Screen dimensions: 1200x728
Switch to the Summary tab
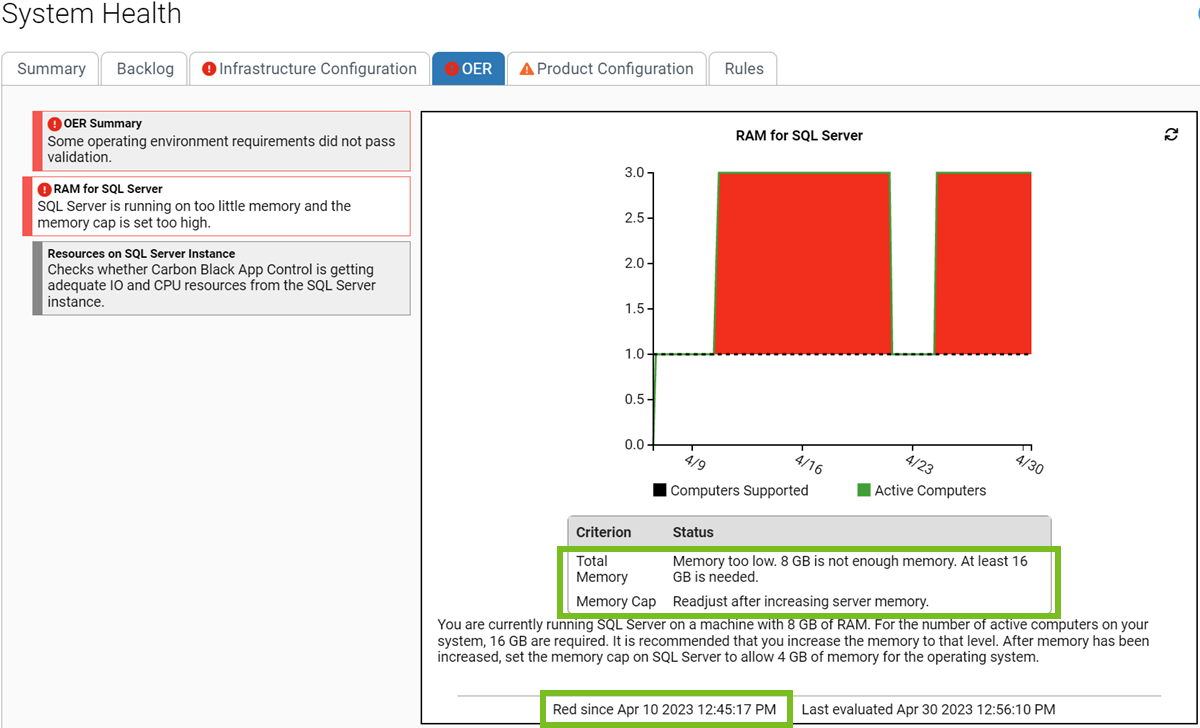click(x=50, y=68)
